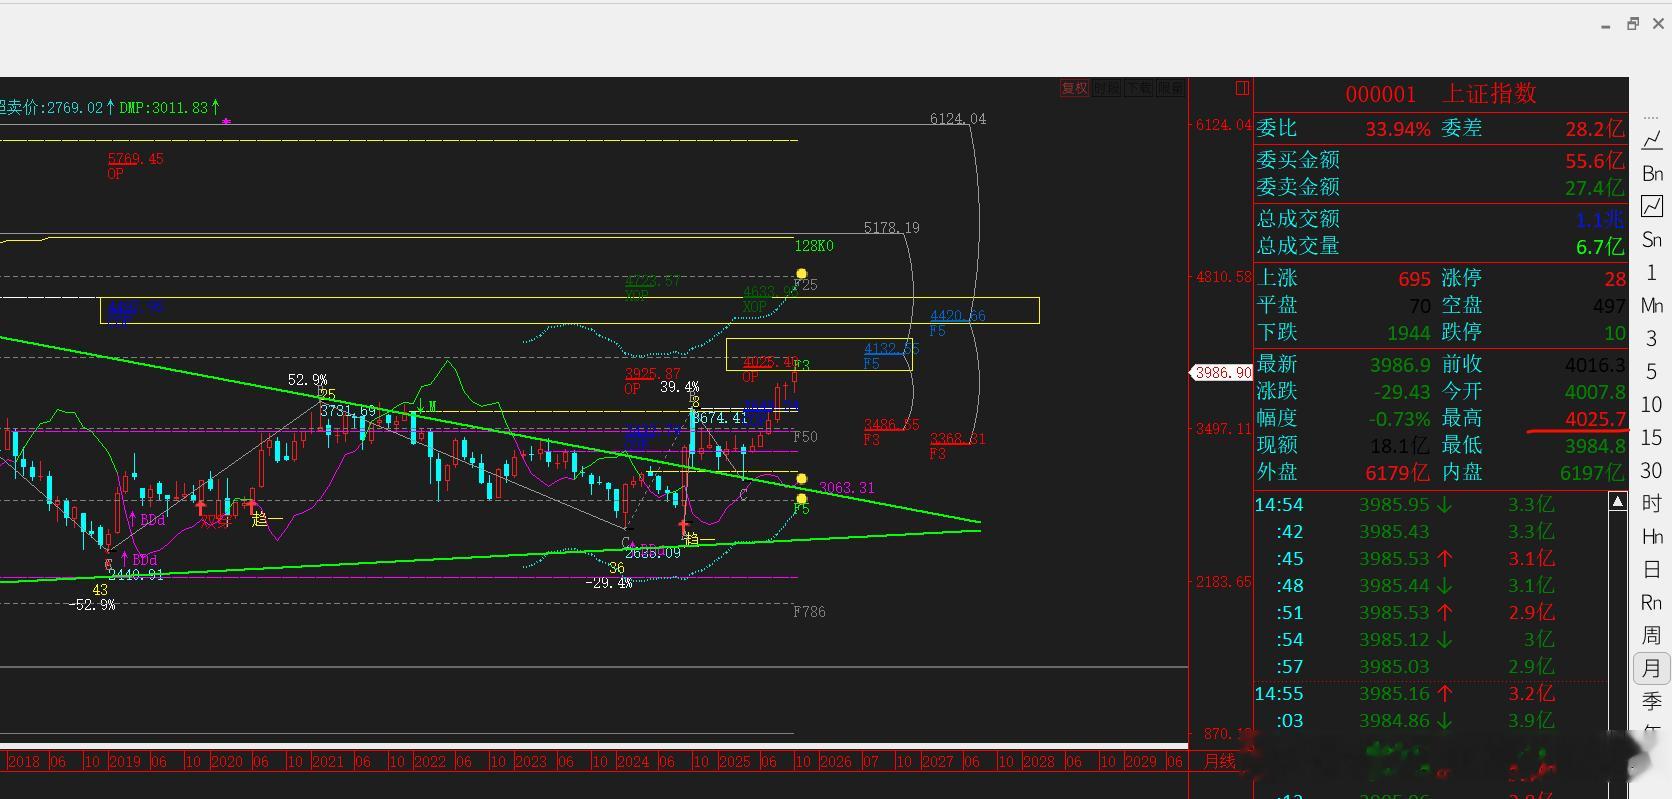This screenshot has width=1672, height=799.
Task: Click the 委买金额 55.6亿 value
Action: (x=1595, y=161)
